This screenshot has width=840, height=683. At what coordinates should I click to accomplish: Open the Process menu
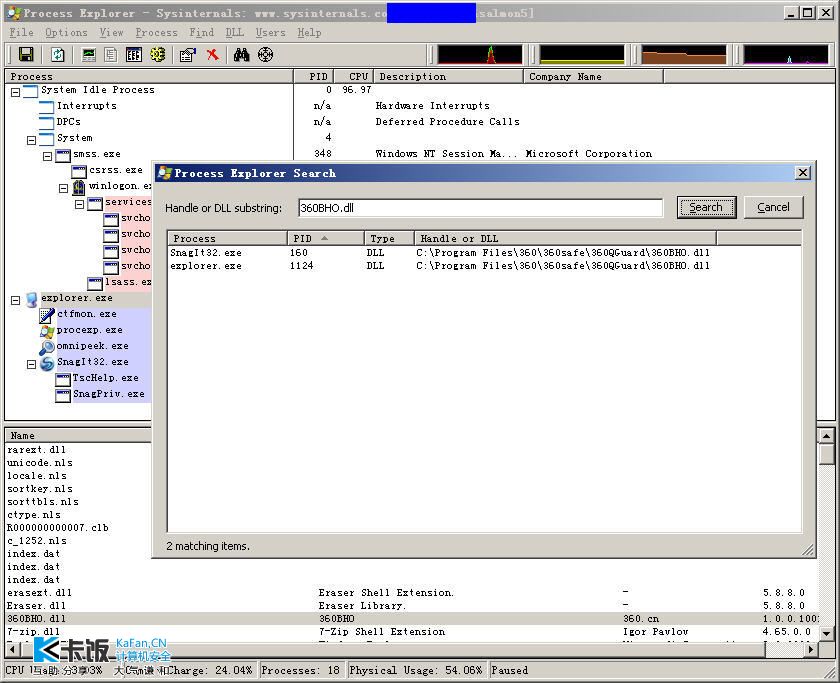pyautogui.click(x=156, y=32)
